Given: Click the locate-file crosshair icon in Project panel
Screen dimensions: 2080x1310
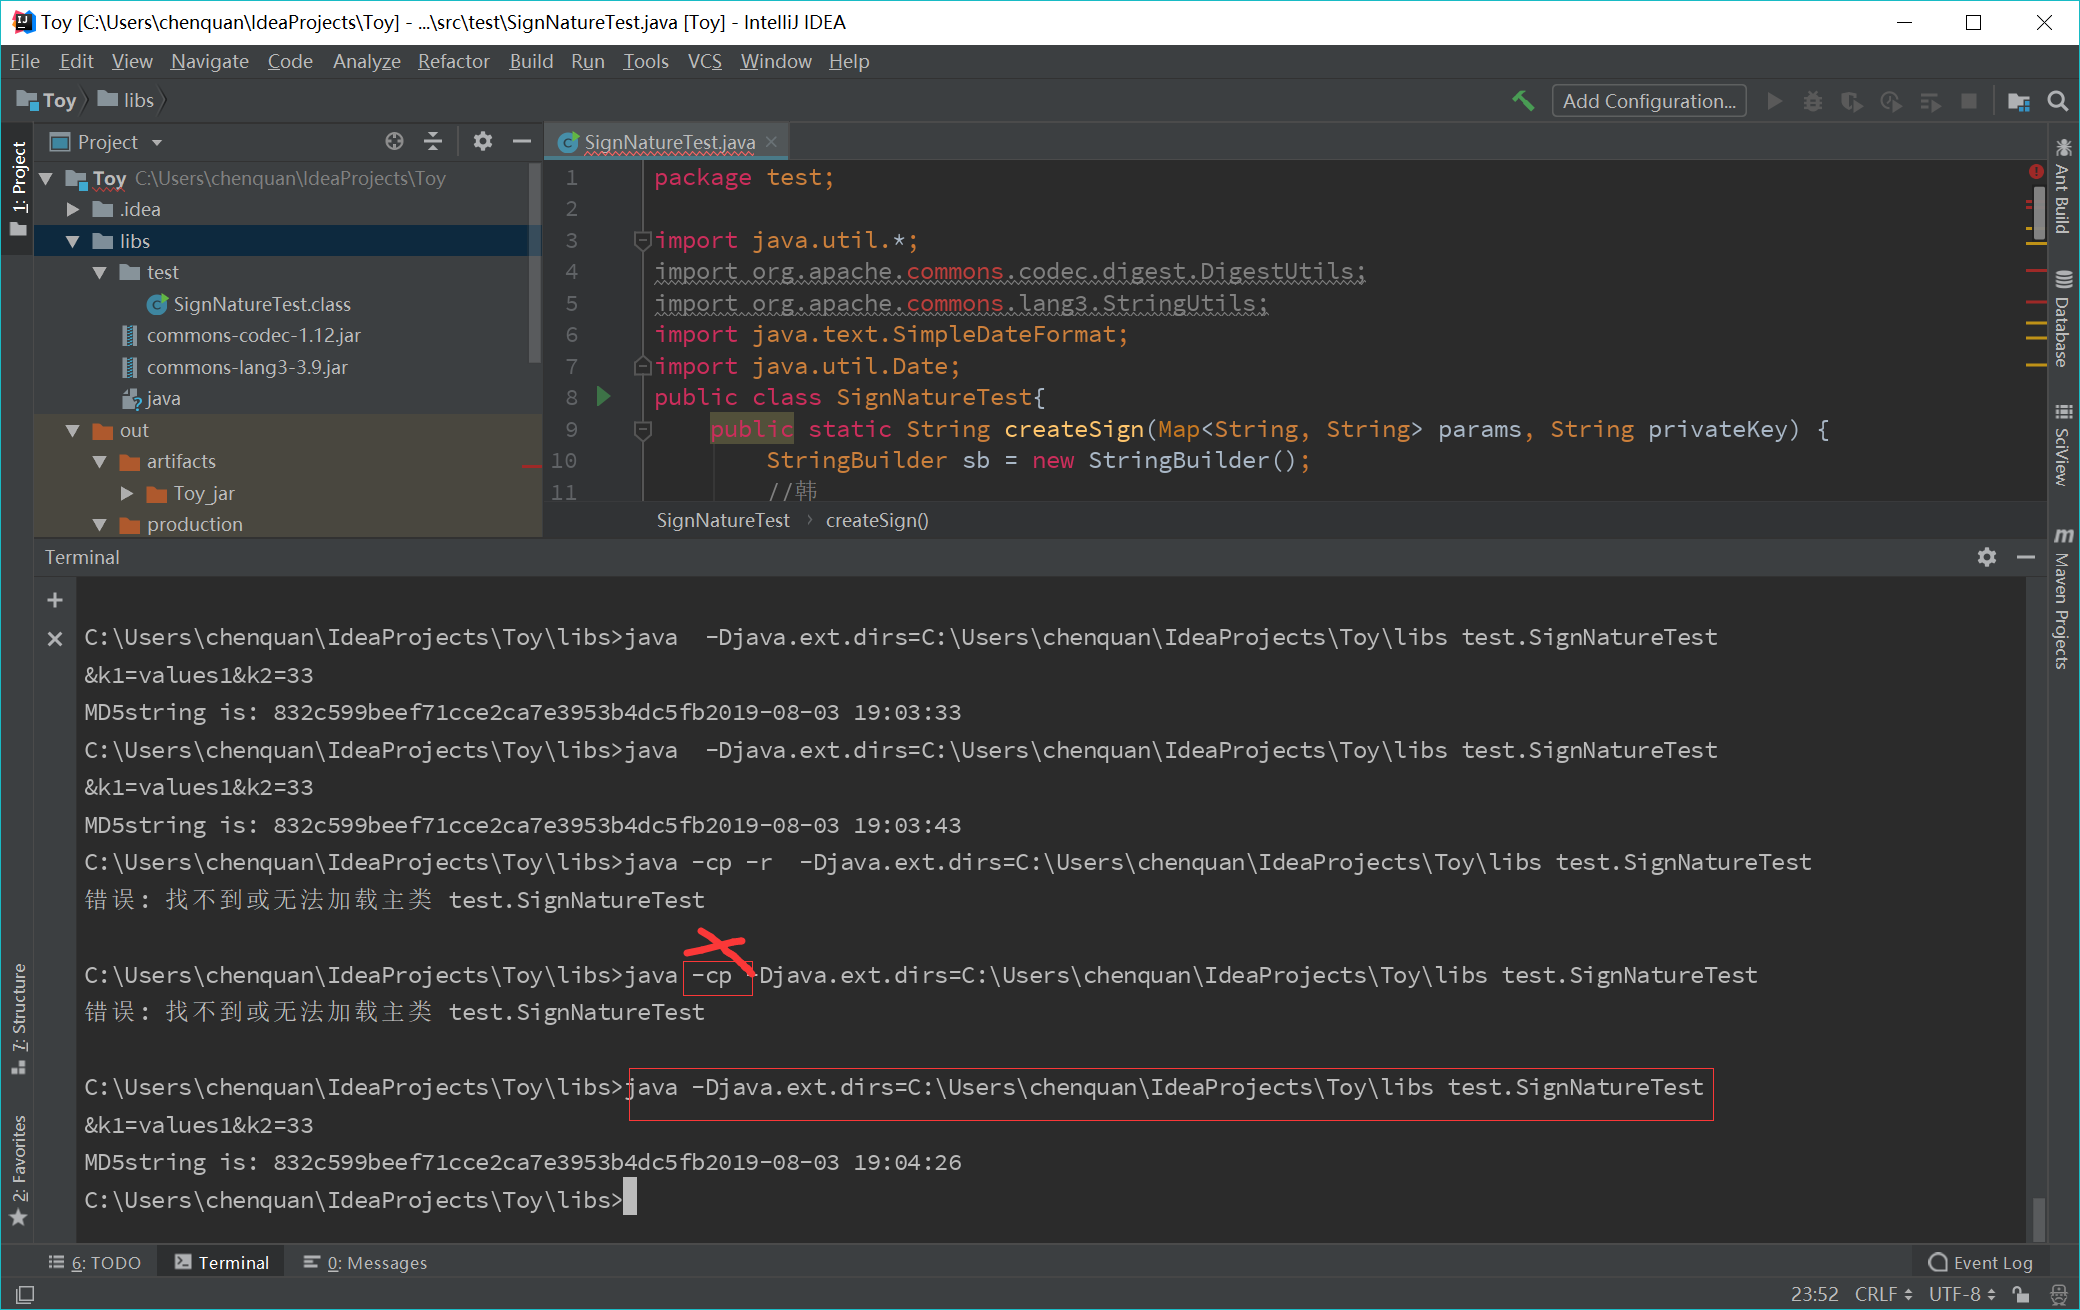Looking at the screenshot, I should click(395, 141).
